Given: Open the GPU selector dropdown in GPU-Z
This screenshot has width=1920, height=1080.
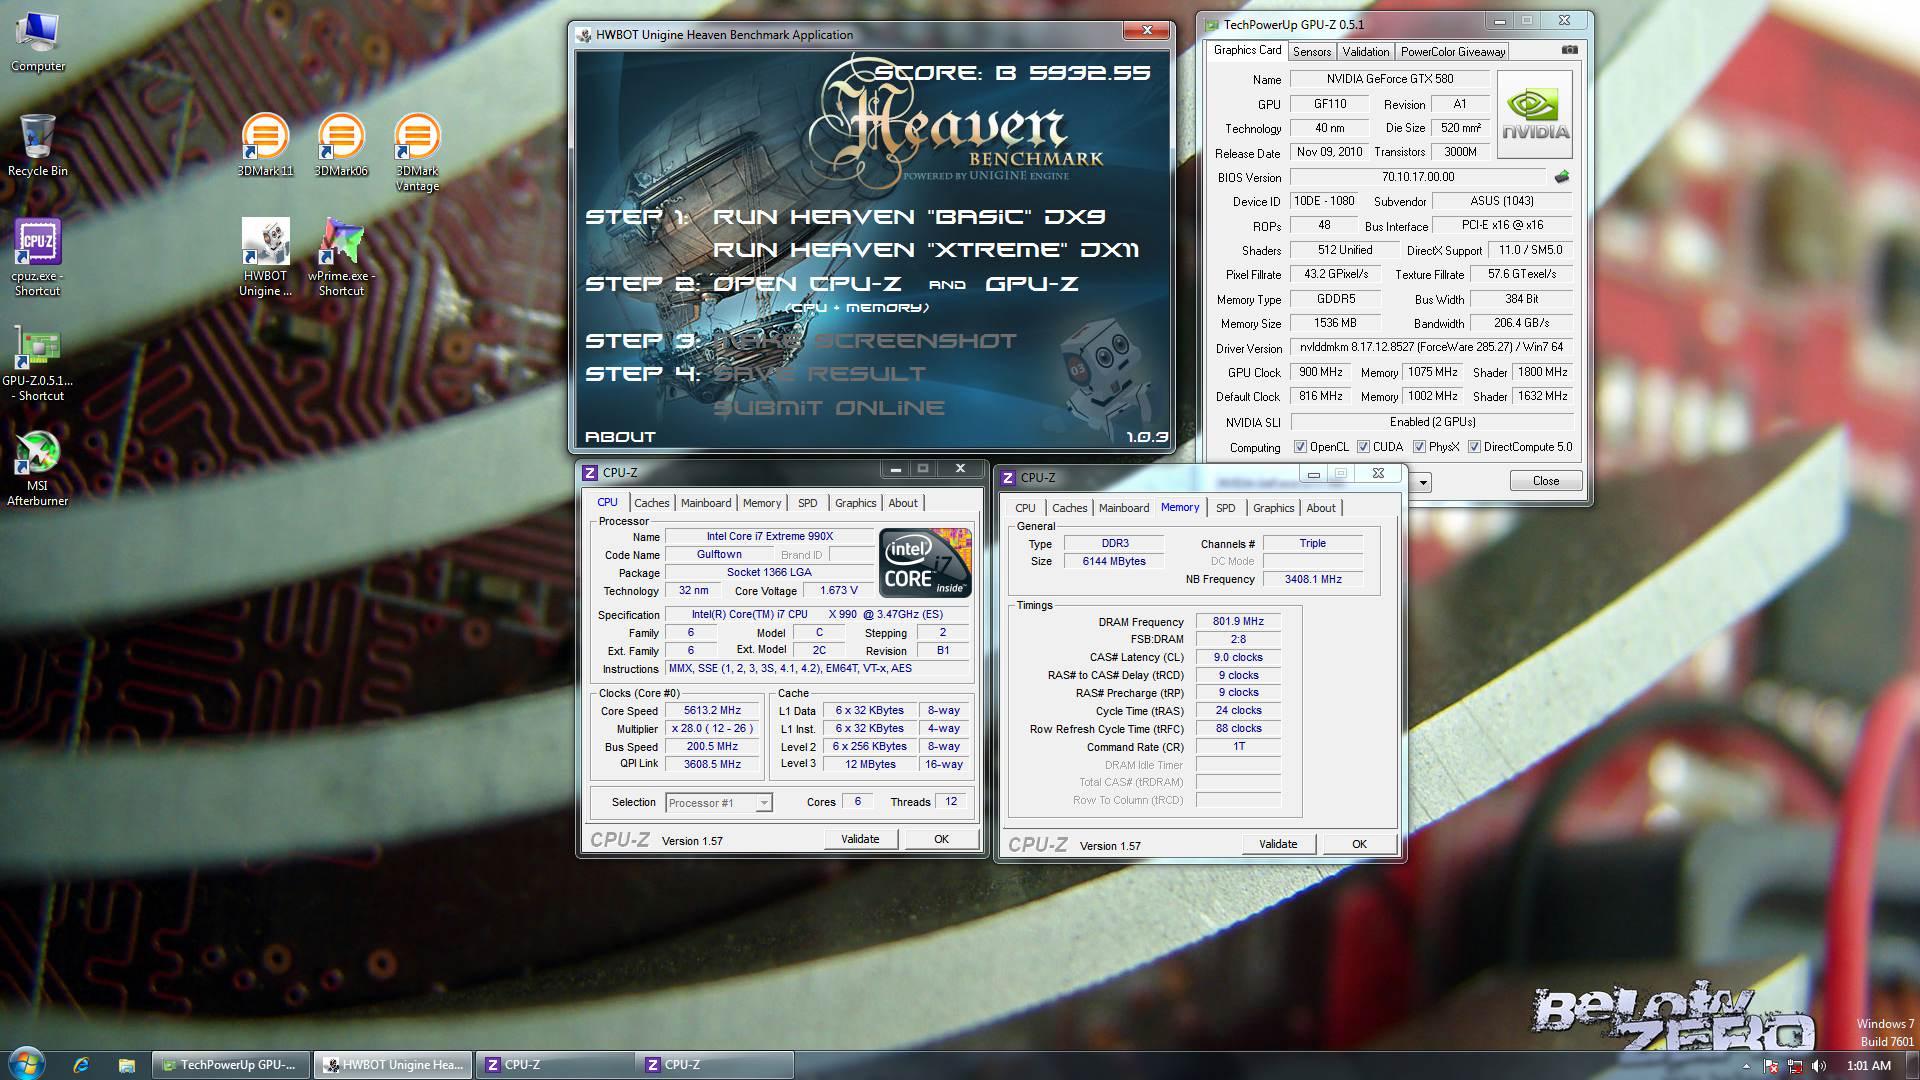Looking at the screenshot, I should (1422, 482).
